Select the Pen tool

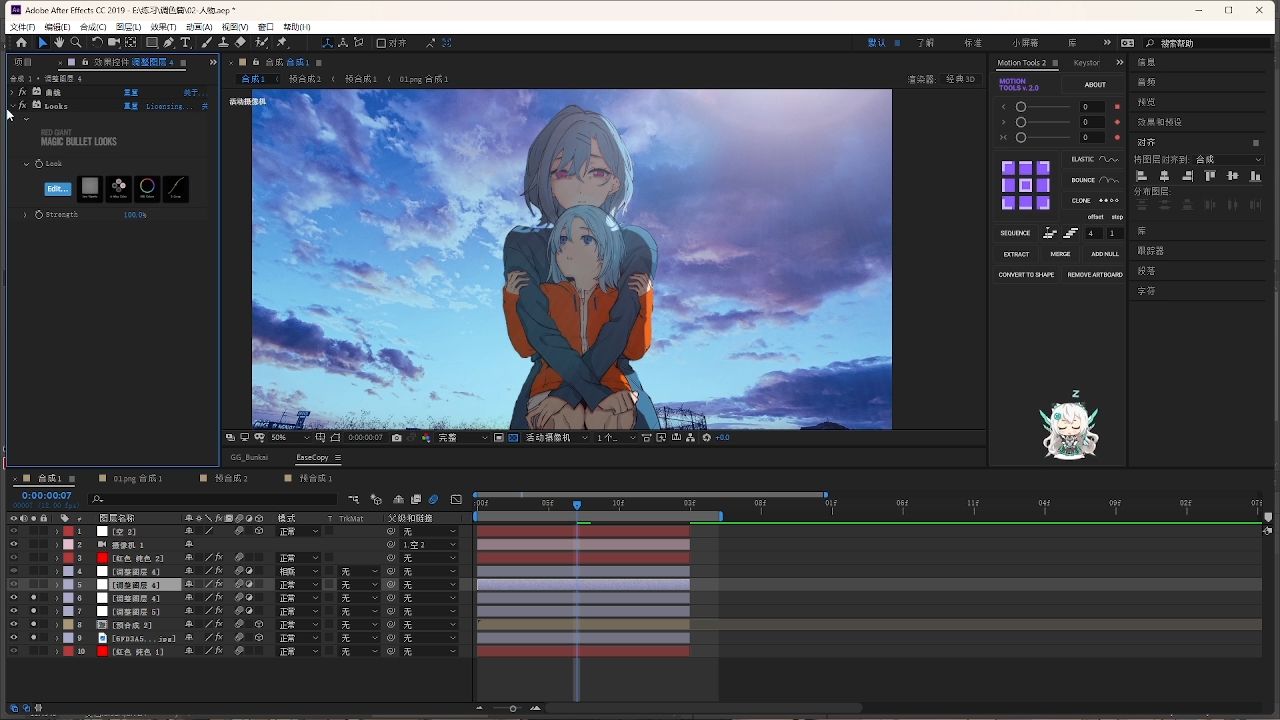[x=169, y=43]
